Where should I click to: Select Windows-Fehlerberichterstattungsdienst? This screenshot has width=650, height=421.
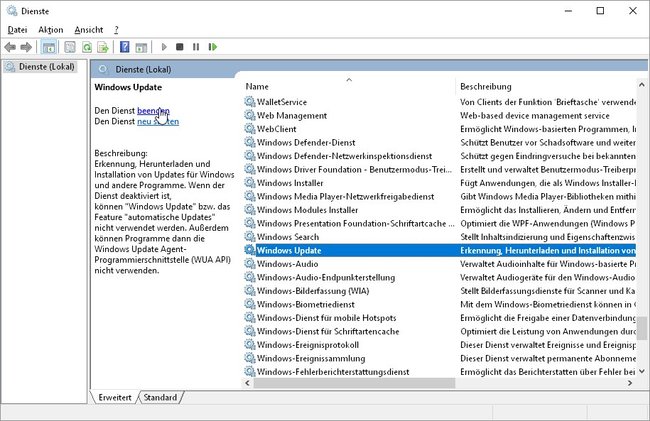point(439,371)
